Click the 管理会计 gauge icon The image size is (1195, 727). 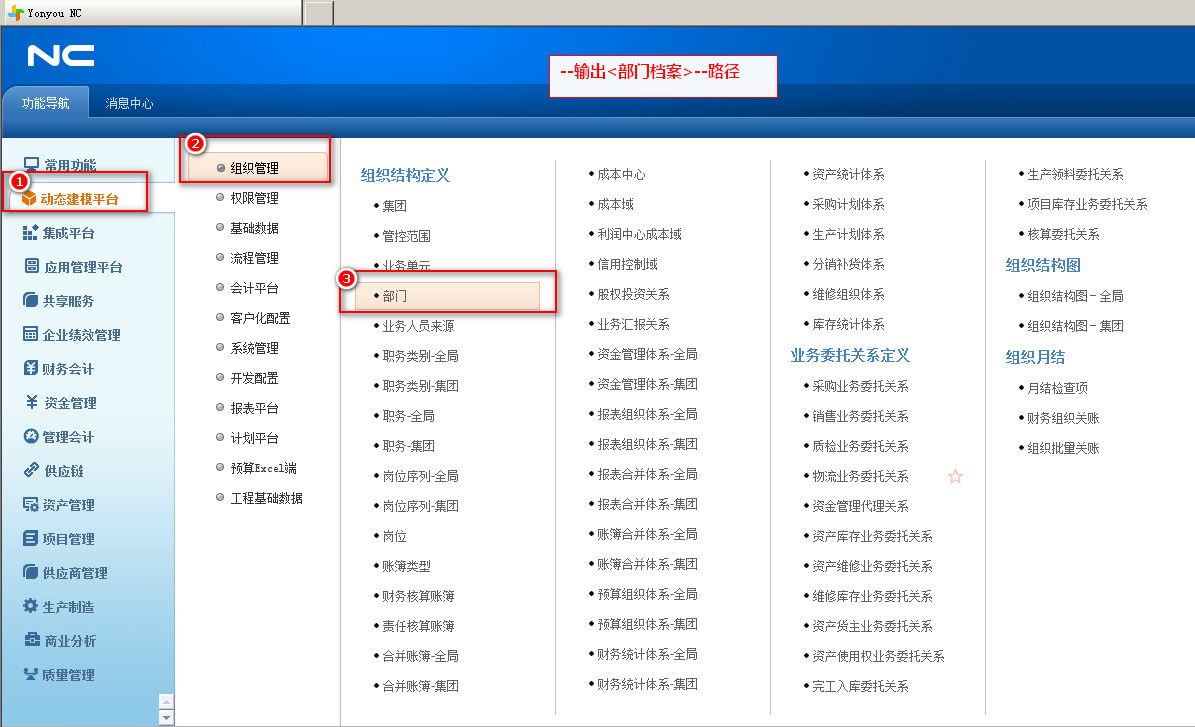pyautogui.click(x=30, y=436)
